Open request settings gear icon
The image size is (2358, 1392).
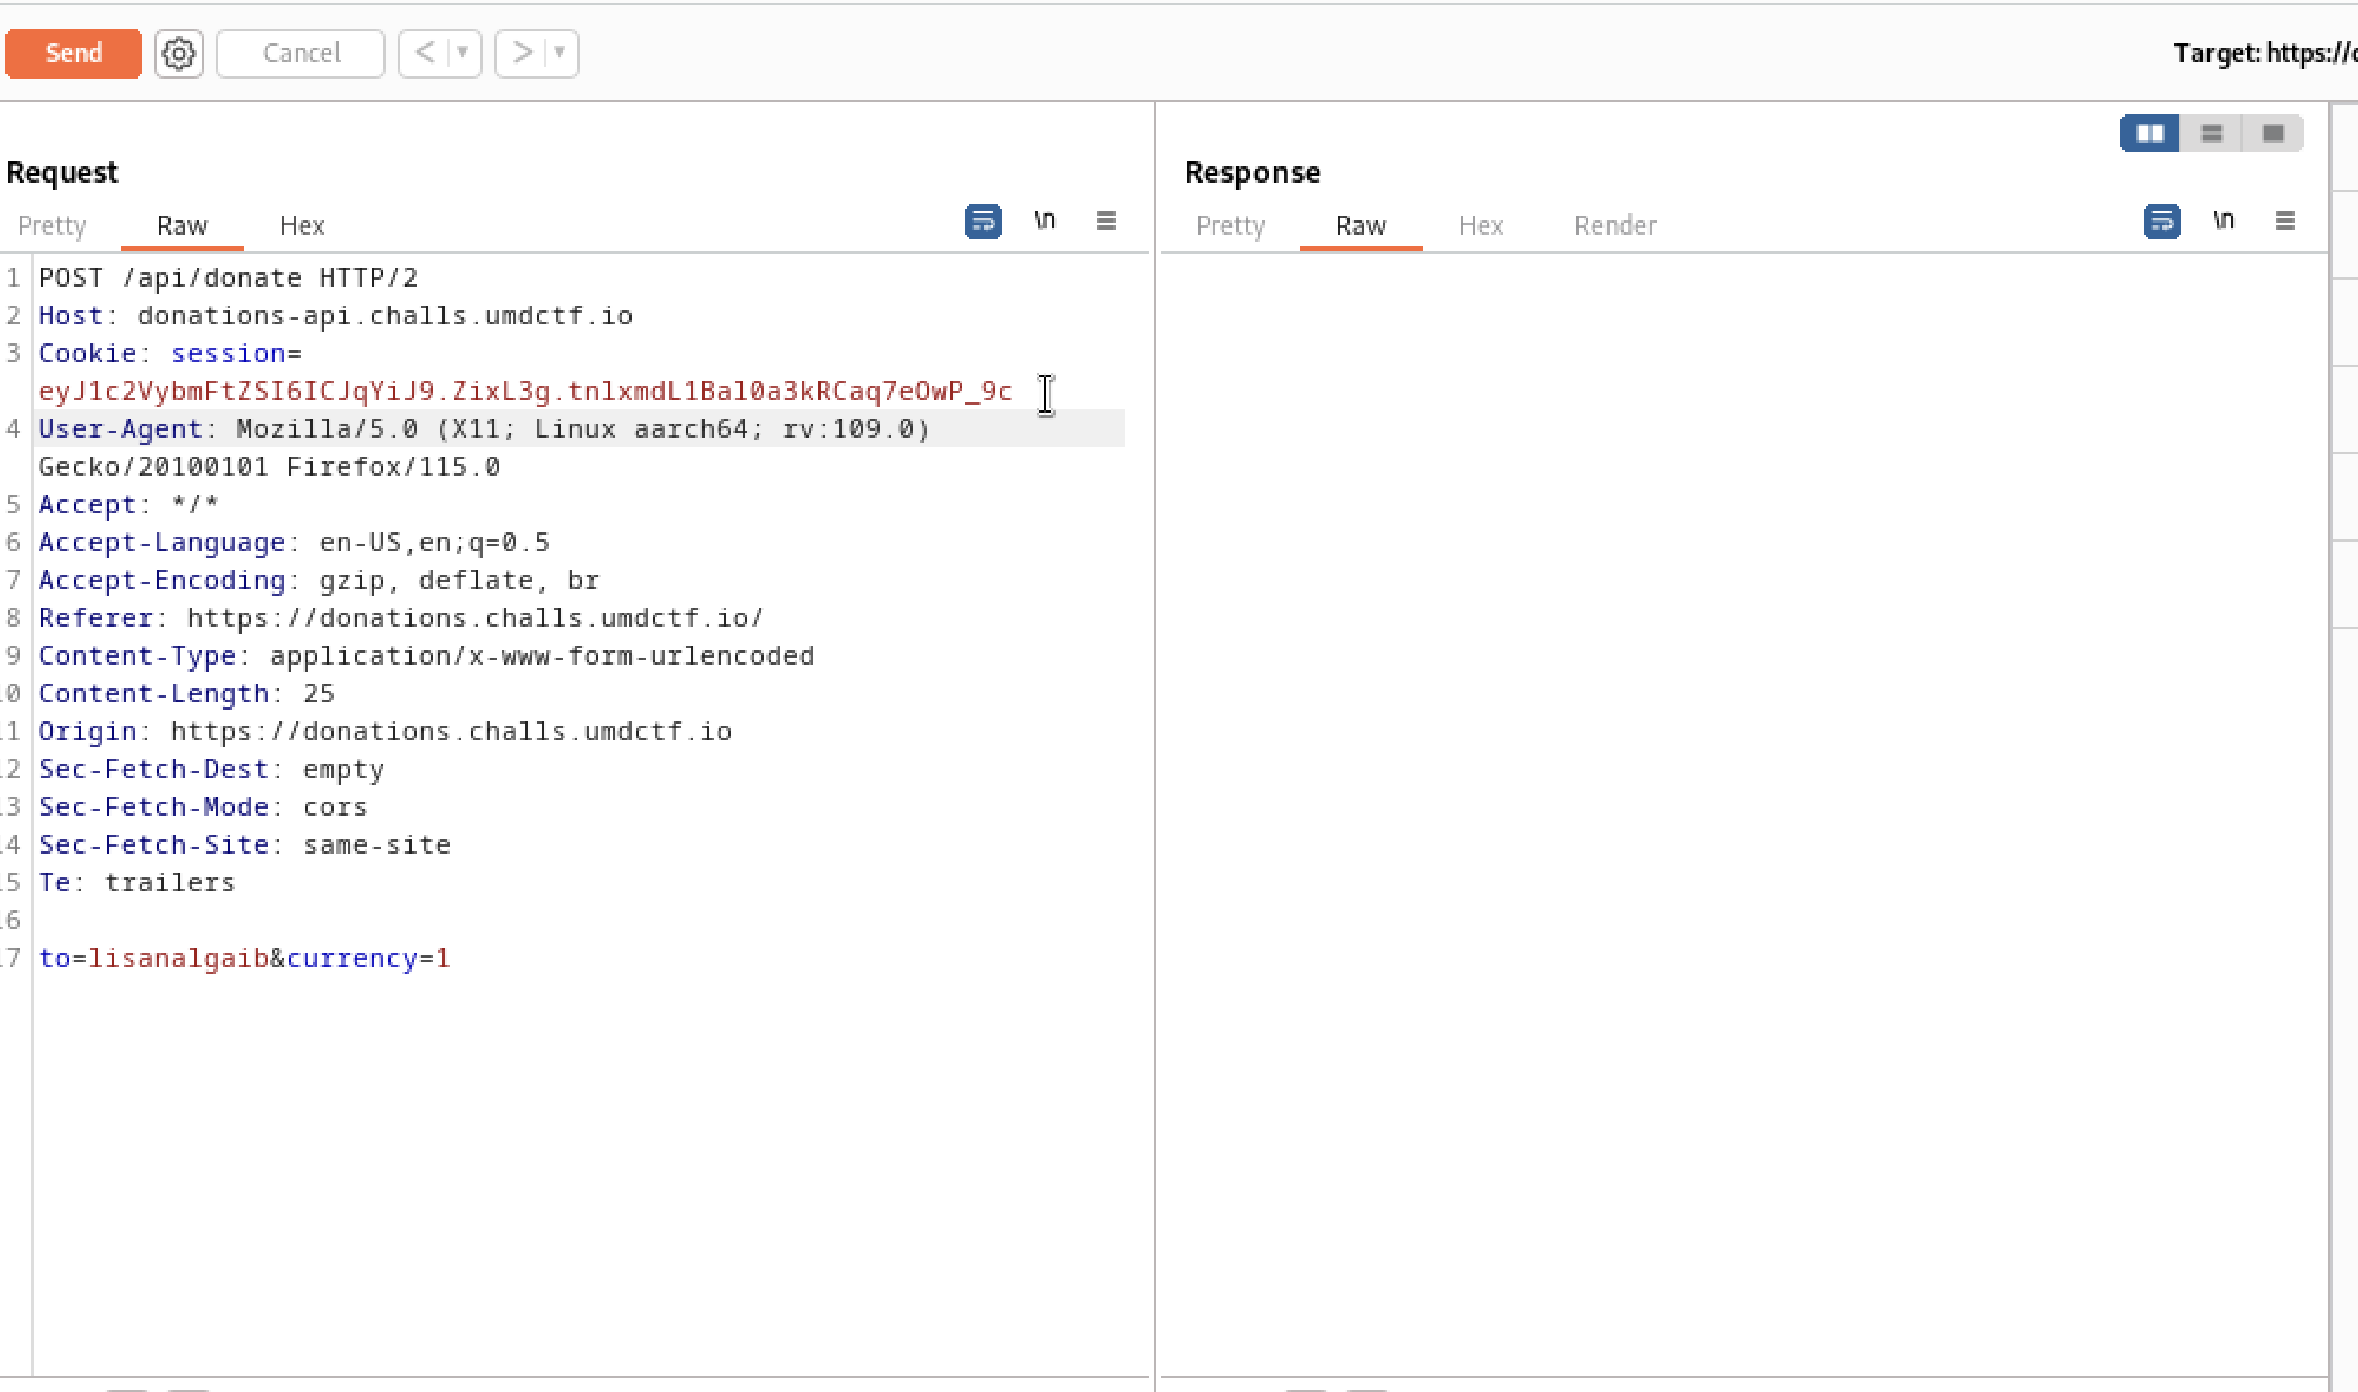pyautogui.click(x=179, y=53)
